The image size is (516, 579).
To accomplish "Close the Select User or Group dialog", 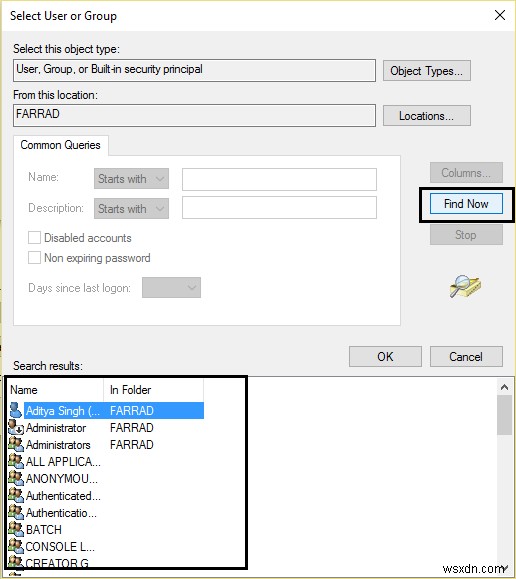I will click(x=500, y=16).
